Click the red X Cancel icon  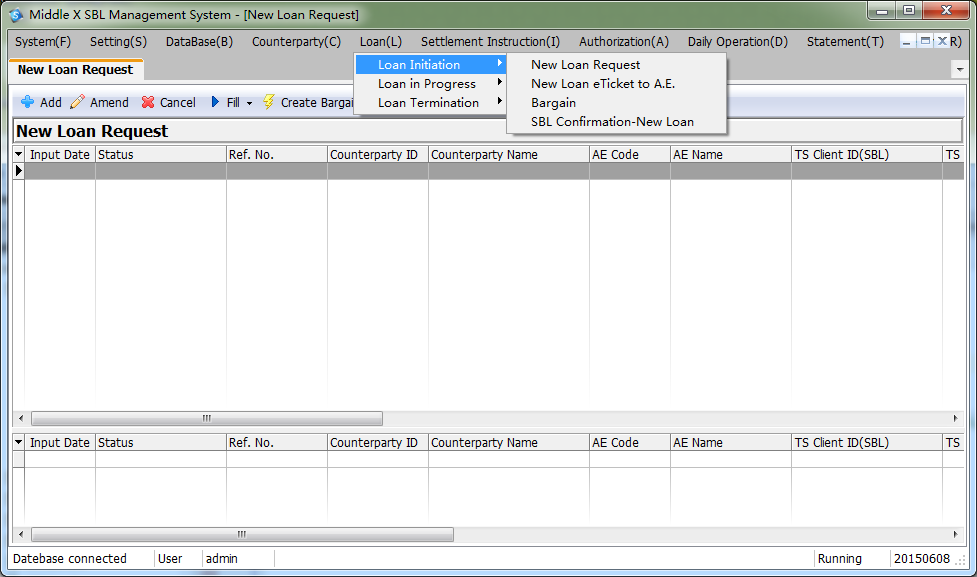click(148, 102)
